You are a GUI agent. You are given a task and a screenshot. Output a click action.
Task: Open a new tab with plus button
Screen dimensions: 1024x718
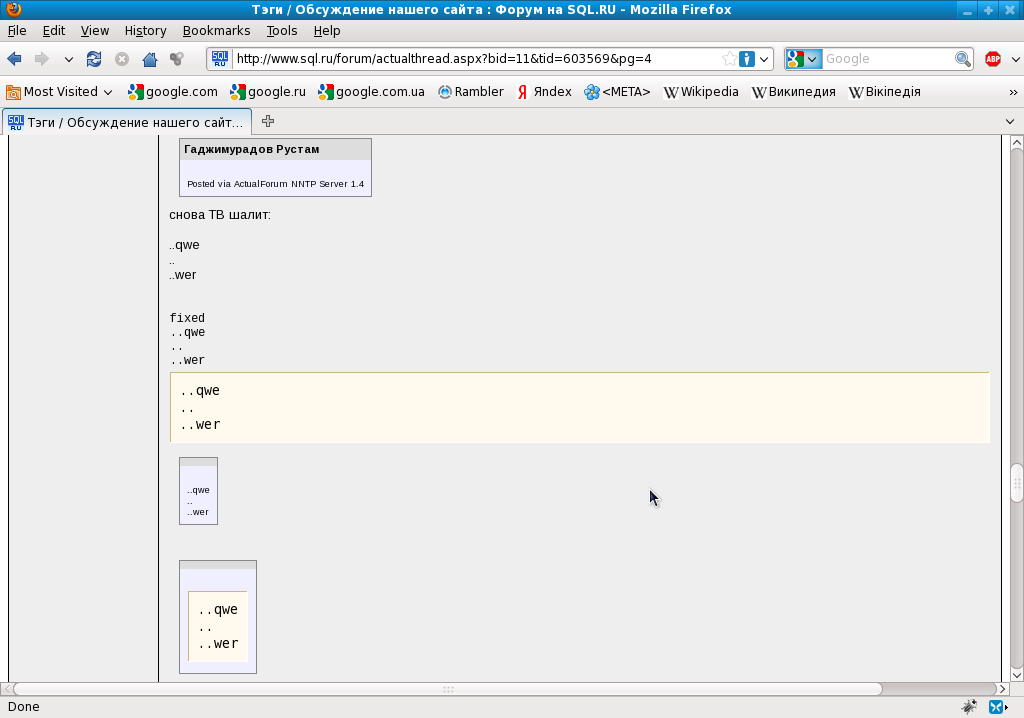268,122
